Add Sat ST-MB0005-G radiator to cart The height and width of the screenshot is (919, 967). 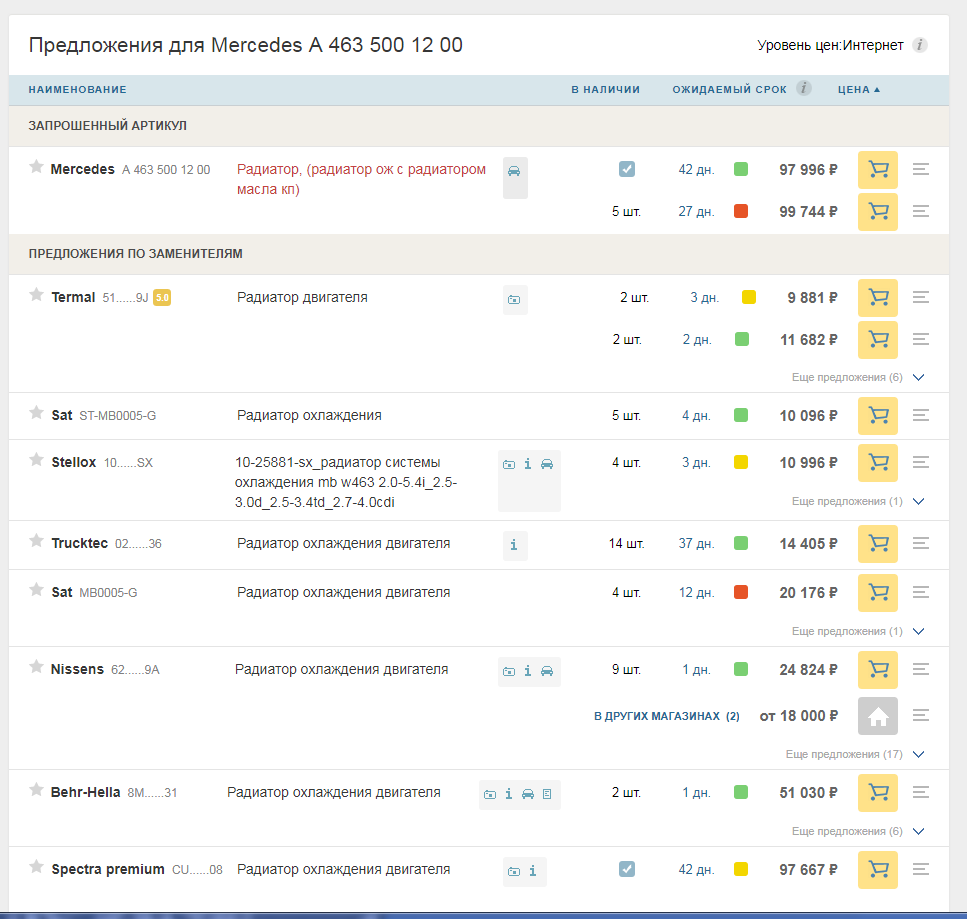878,416
